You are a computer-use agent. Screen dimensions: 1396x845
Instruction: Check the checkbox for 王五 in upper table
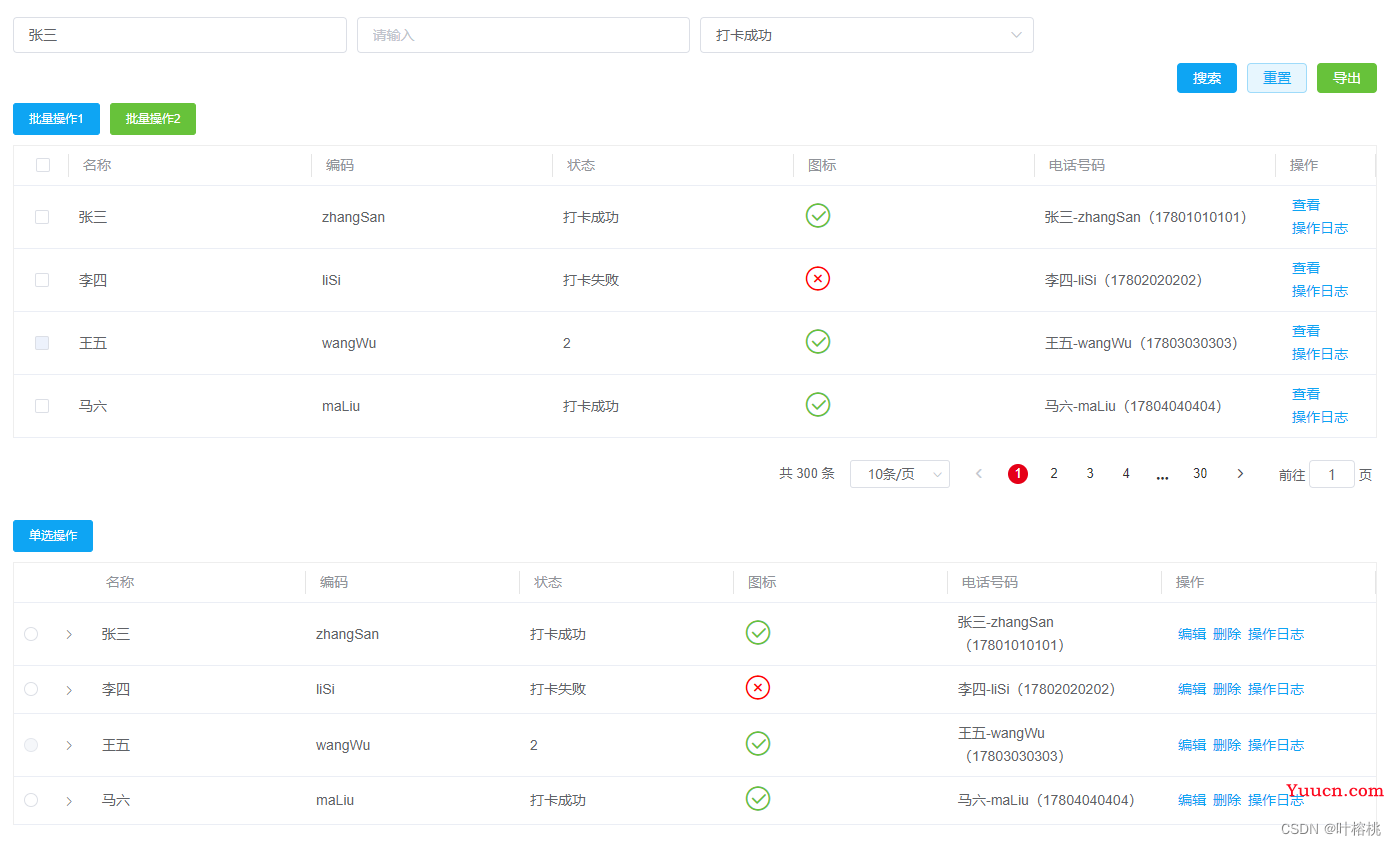coord(42,343)
